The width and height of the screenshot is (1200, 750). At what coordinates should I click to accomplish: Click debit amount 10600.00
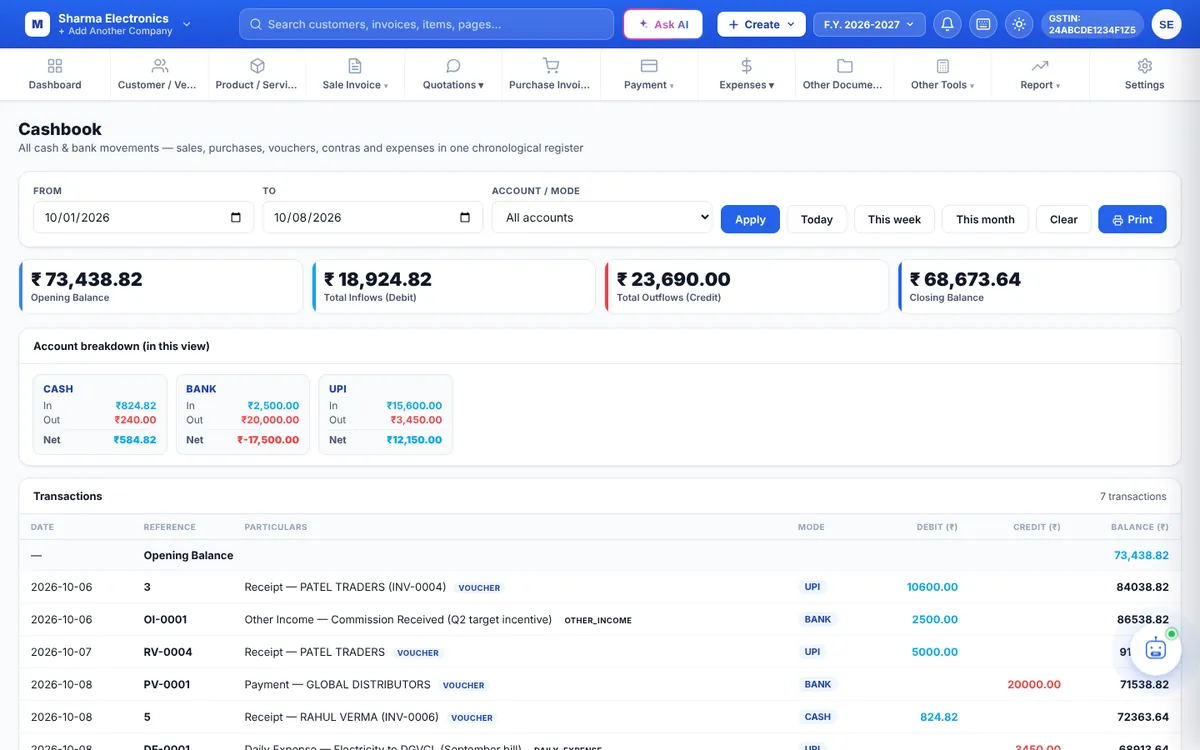tap(932, 587)
